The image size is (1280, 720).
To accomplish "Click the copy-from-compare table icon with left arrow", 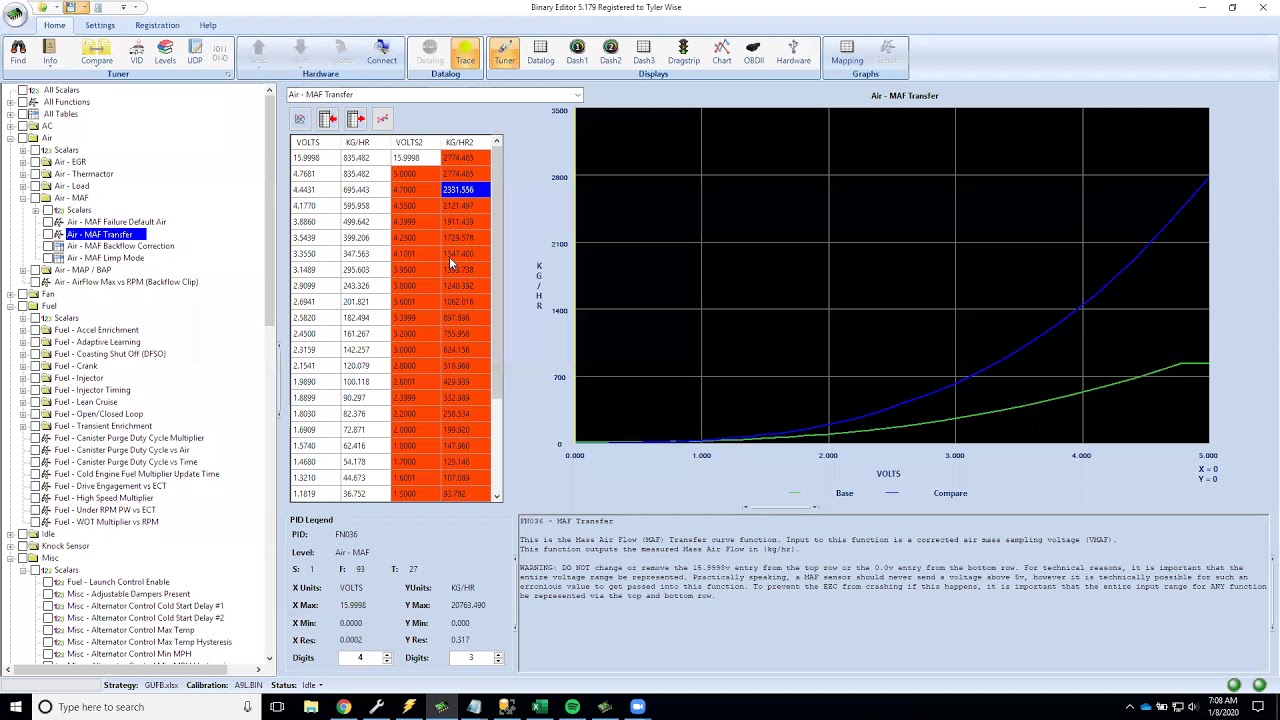I will [x=327, y=119].
